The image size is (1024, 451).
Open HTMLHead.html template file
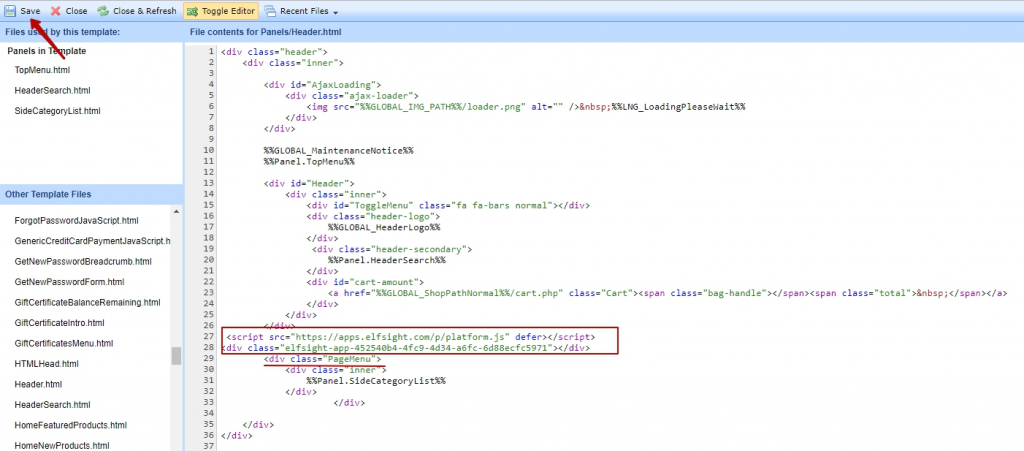tap(46, 364)
